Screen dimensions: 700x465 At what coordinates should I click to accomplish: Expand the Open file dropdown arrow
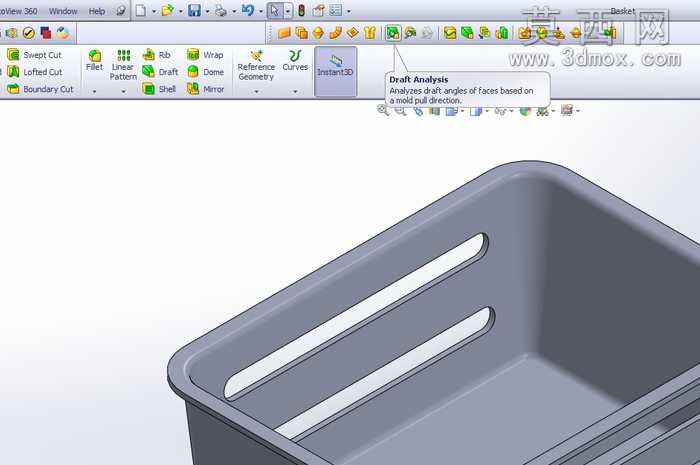click(x=181, y=11)
